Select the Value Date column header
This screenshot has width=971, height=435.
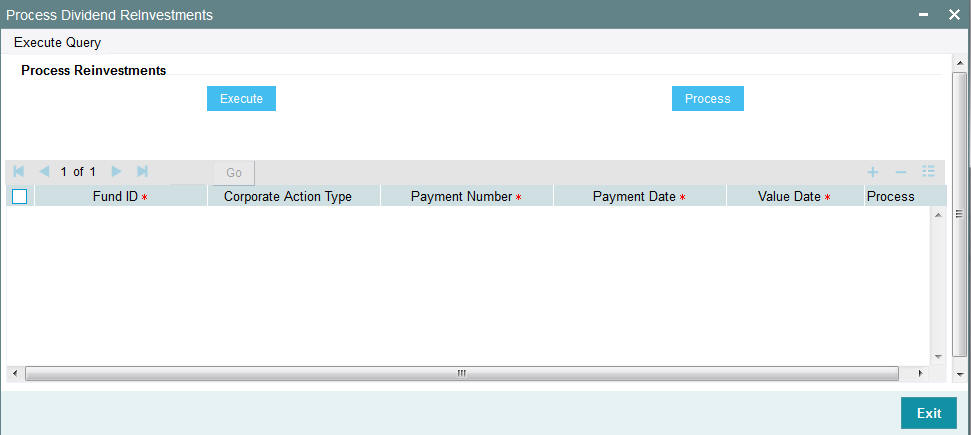(x=795, y=196)
